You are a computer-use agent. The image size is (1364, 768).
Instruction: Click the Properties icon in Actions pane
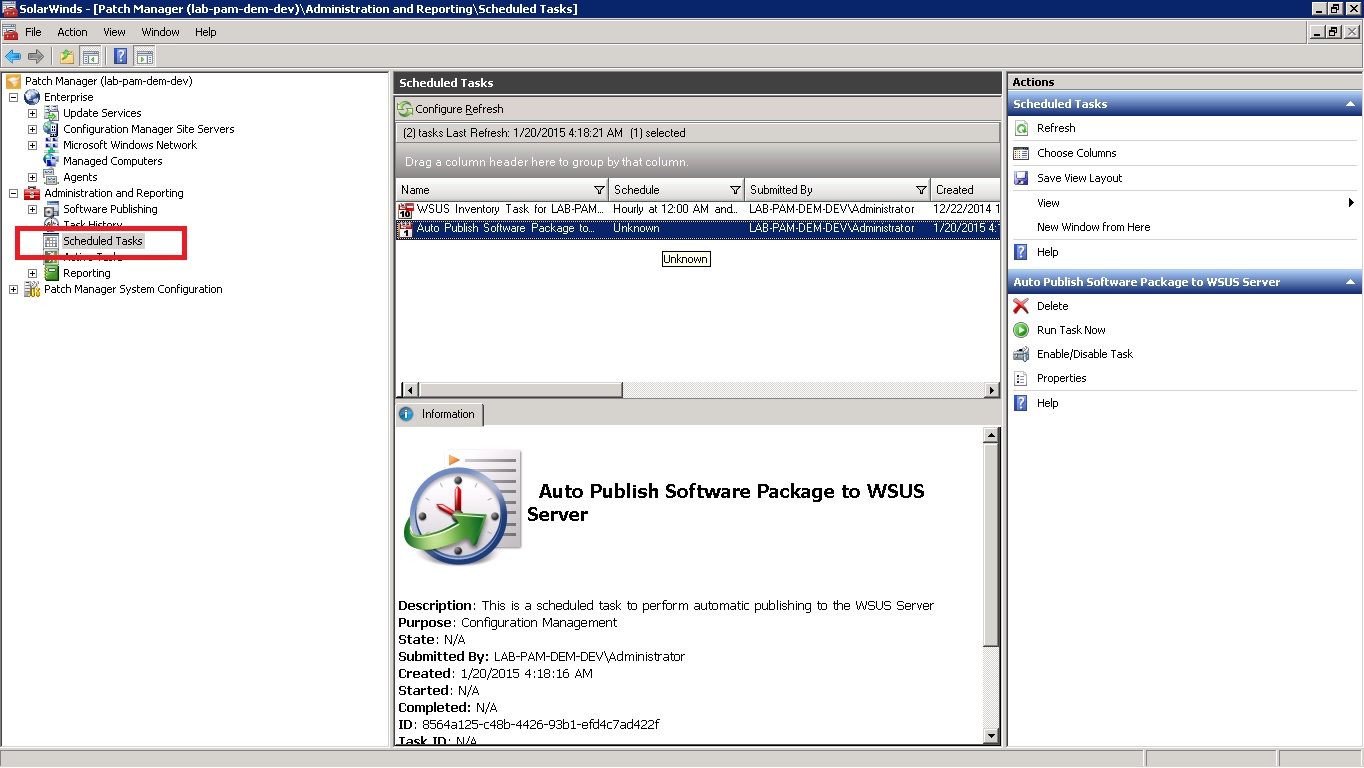coord(1021,378)
